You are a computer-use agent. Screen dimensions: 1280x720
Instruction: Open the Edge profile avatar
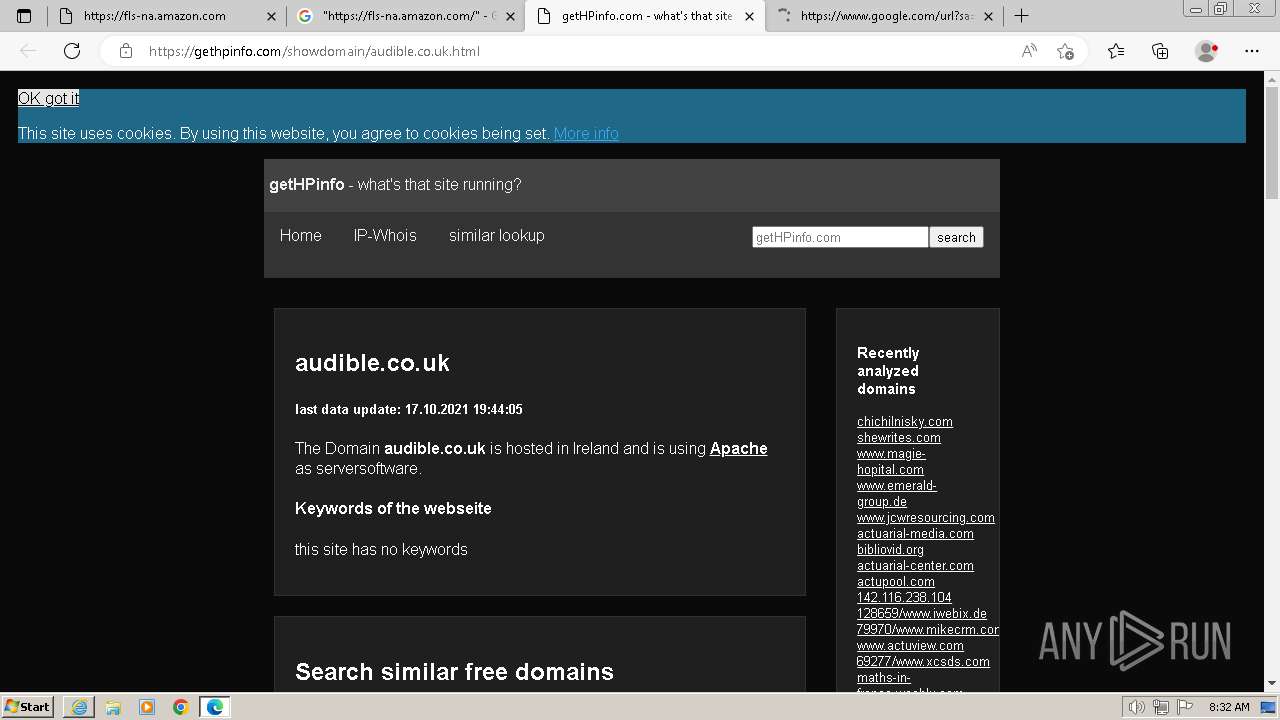pos(1206,51)
